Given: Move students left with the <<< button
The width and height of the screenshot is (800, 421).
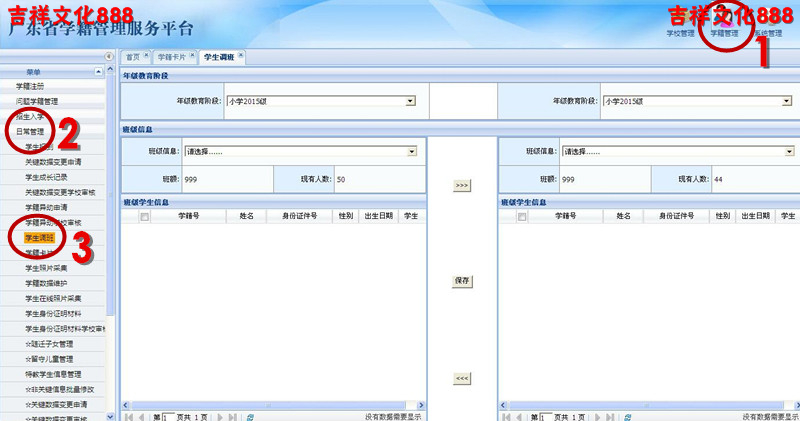Looking at the screenshot, I should [462, 378].
